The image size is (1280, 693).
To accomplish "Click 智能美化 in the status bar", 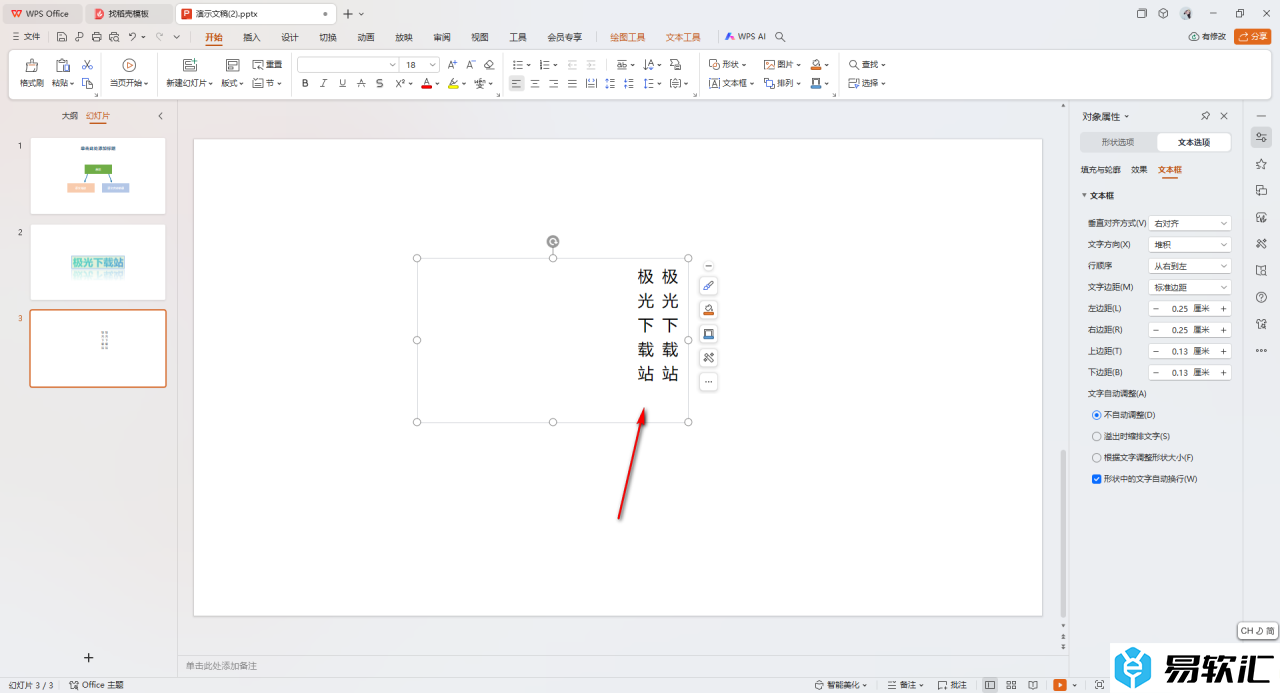I will (842, 685).
